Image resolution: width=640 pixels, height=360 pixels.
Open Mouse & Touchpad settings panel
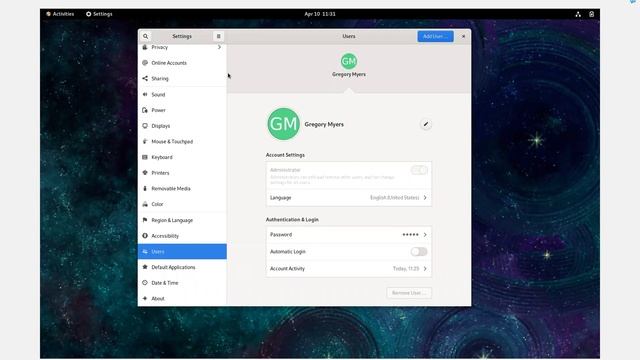tap(182, 141)
